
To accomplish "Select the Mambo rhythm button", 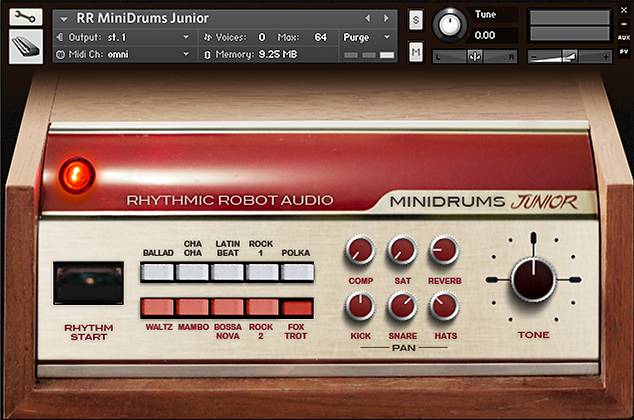I will click(192, 308).
